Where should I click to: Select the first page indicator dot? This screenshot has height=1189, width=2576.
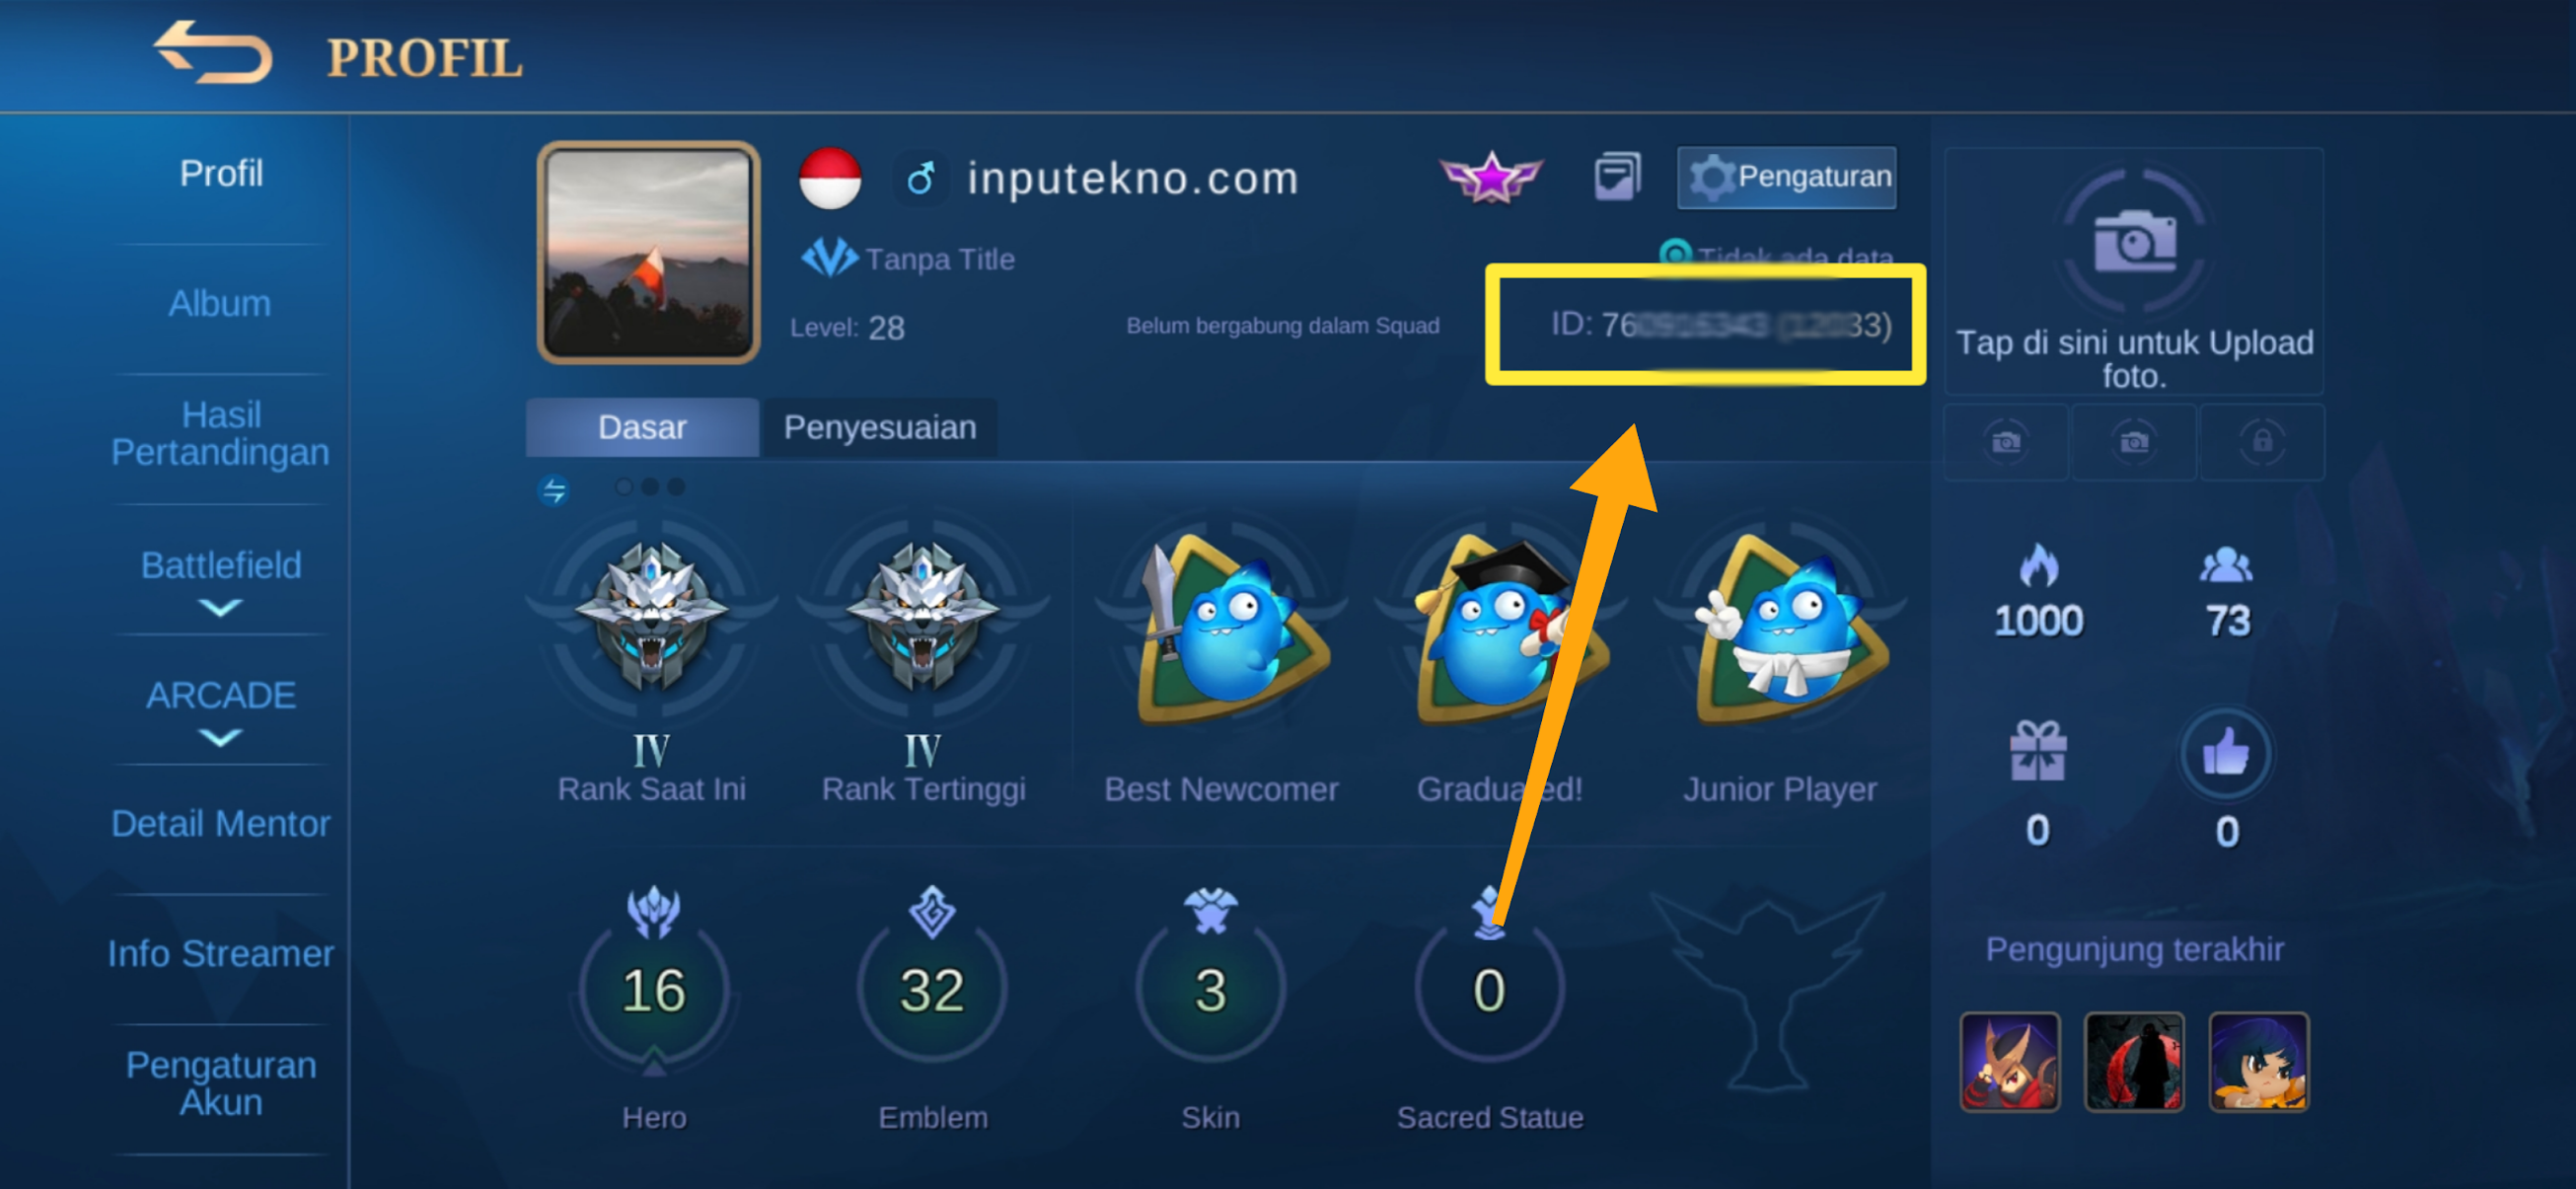(x=623, y=486)
